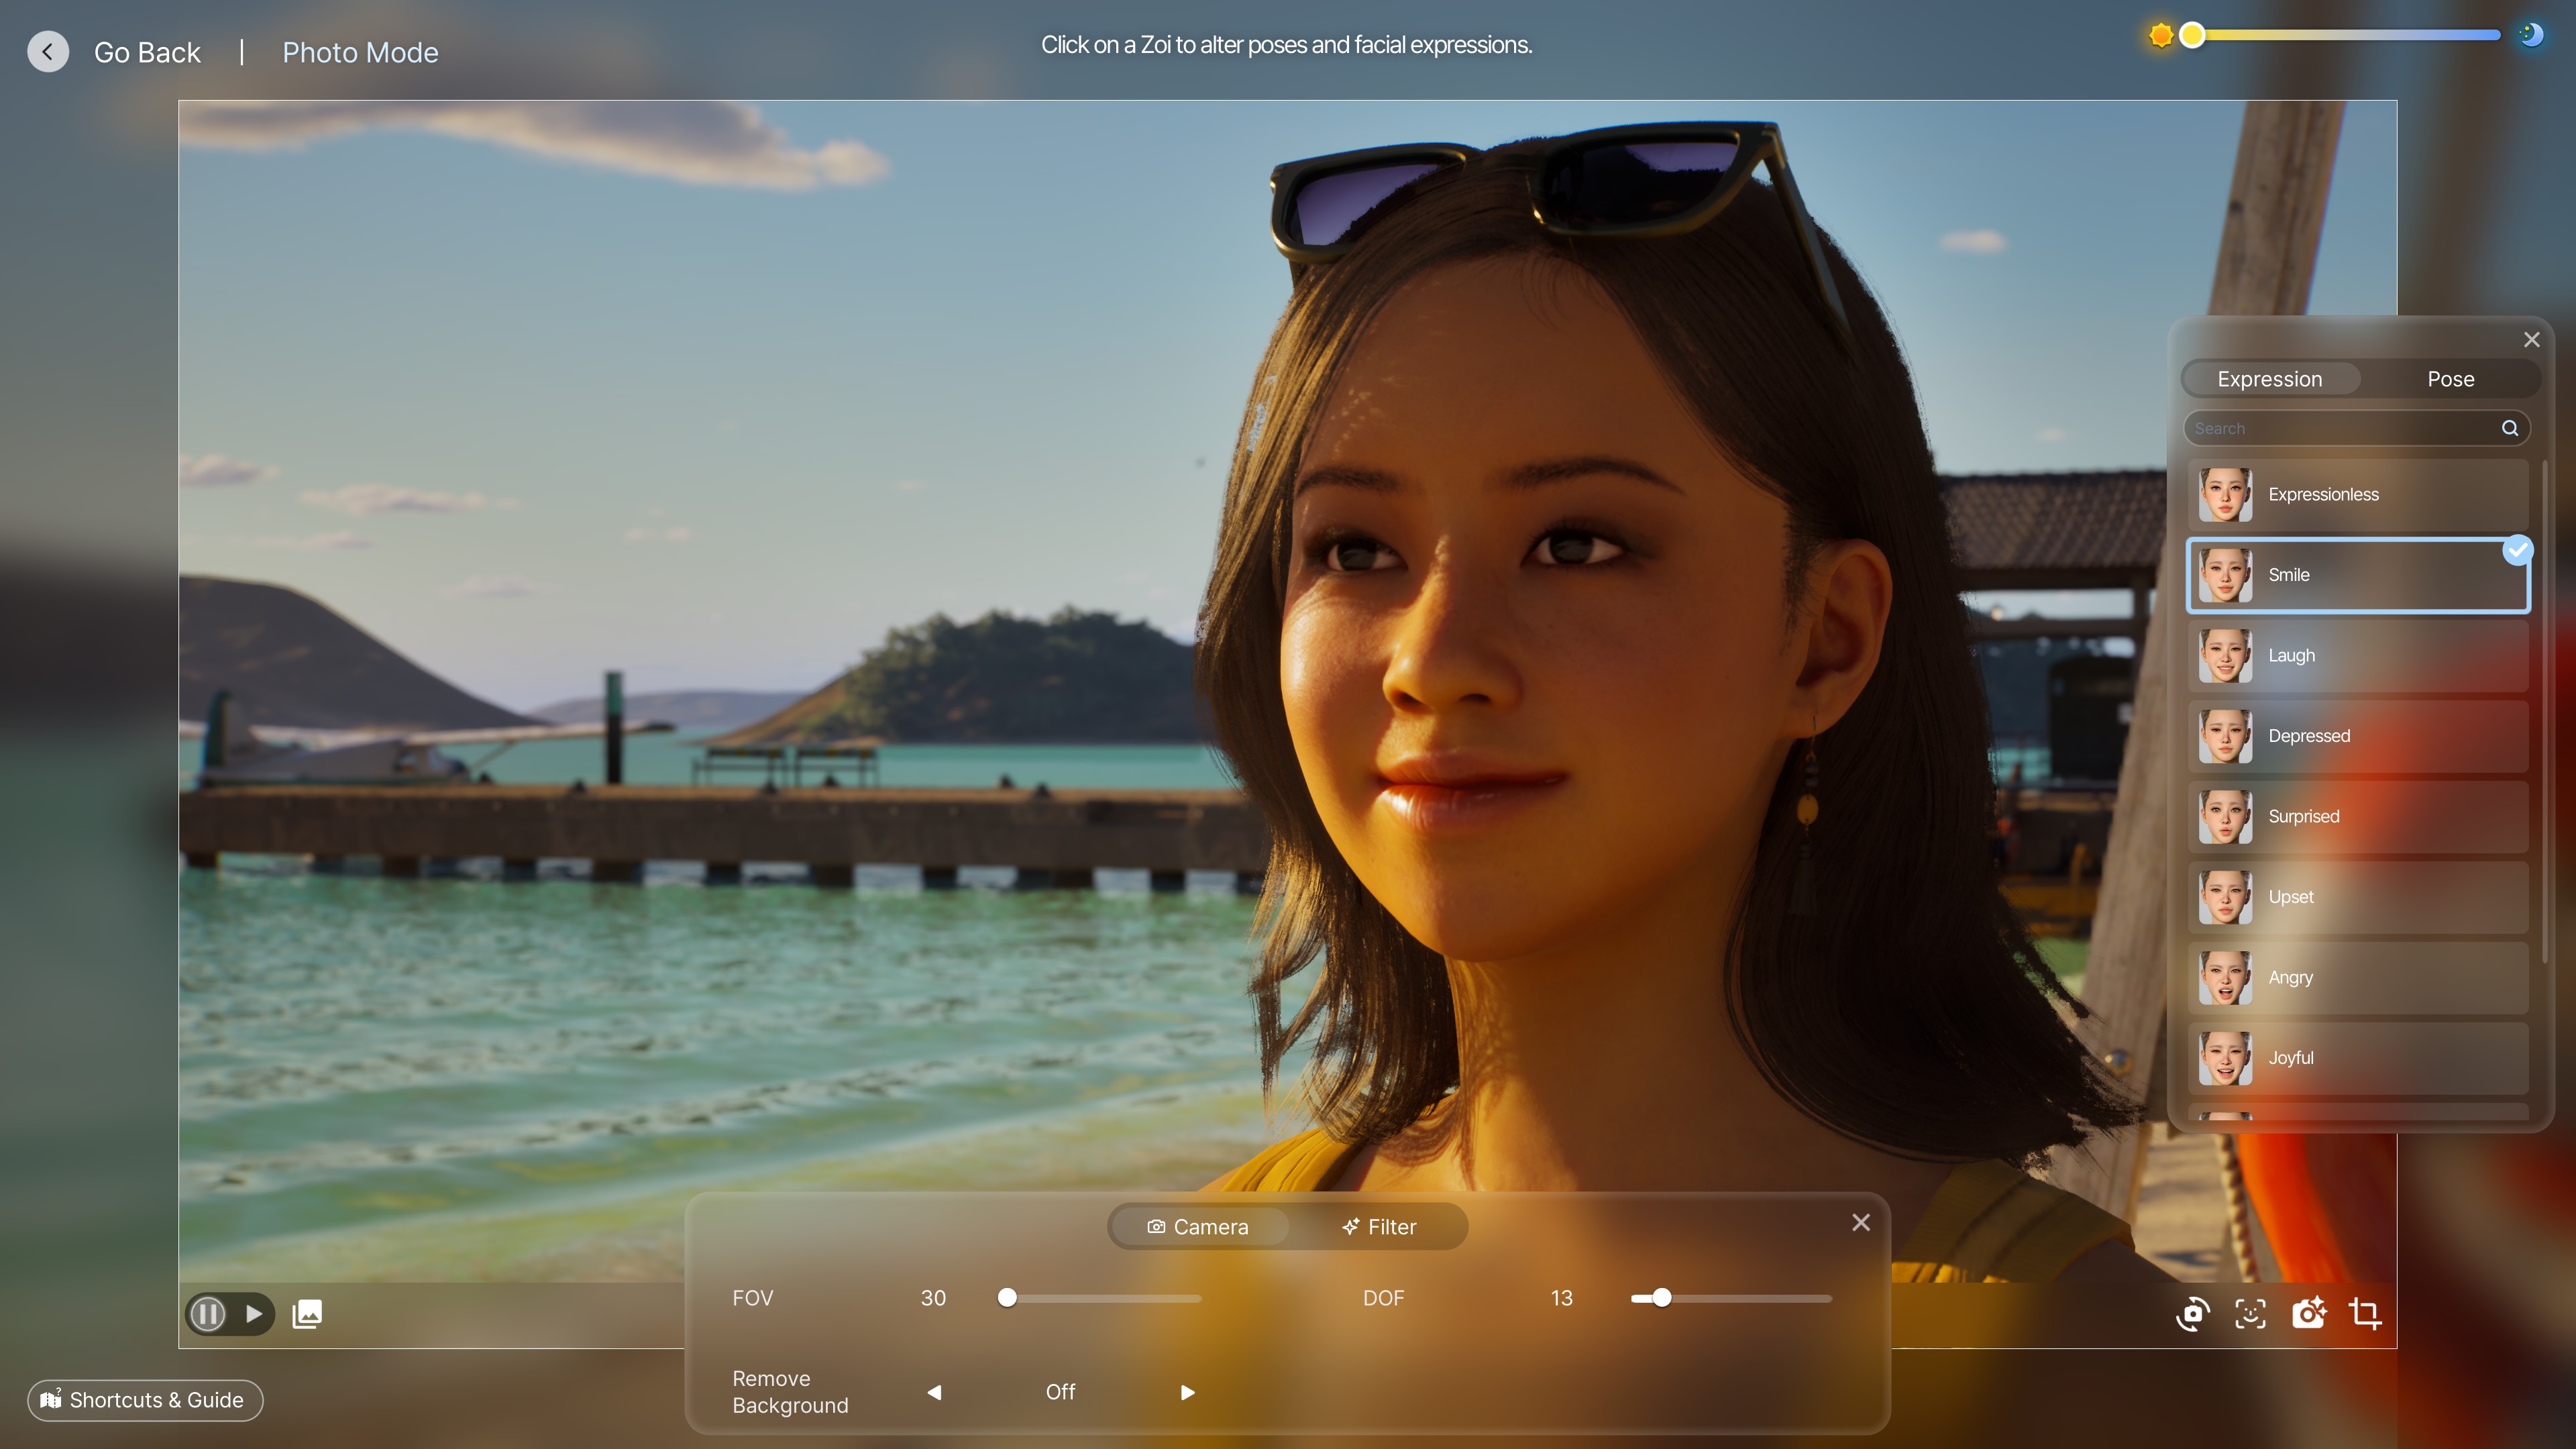
Task: Open Shortcuts & Guide
Action: click(x=145, y=1400)
